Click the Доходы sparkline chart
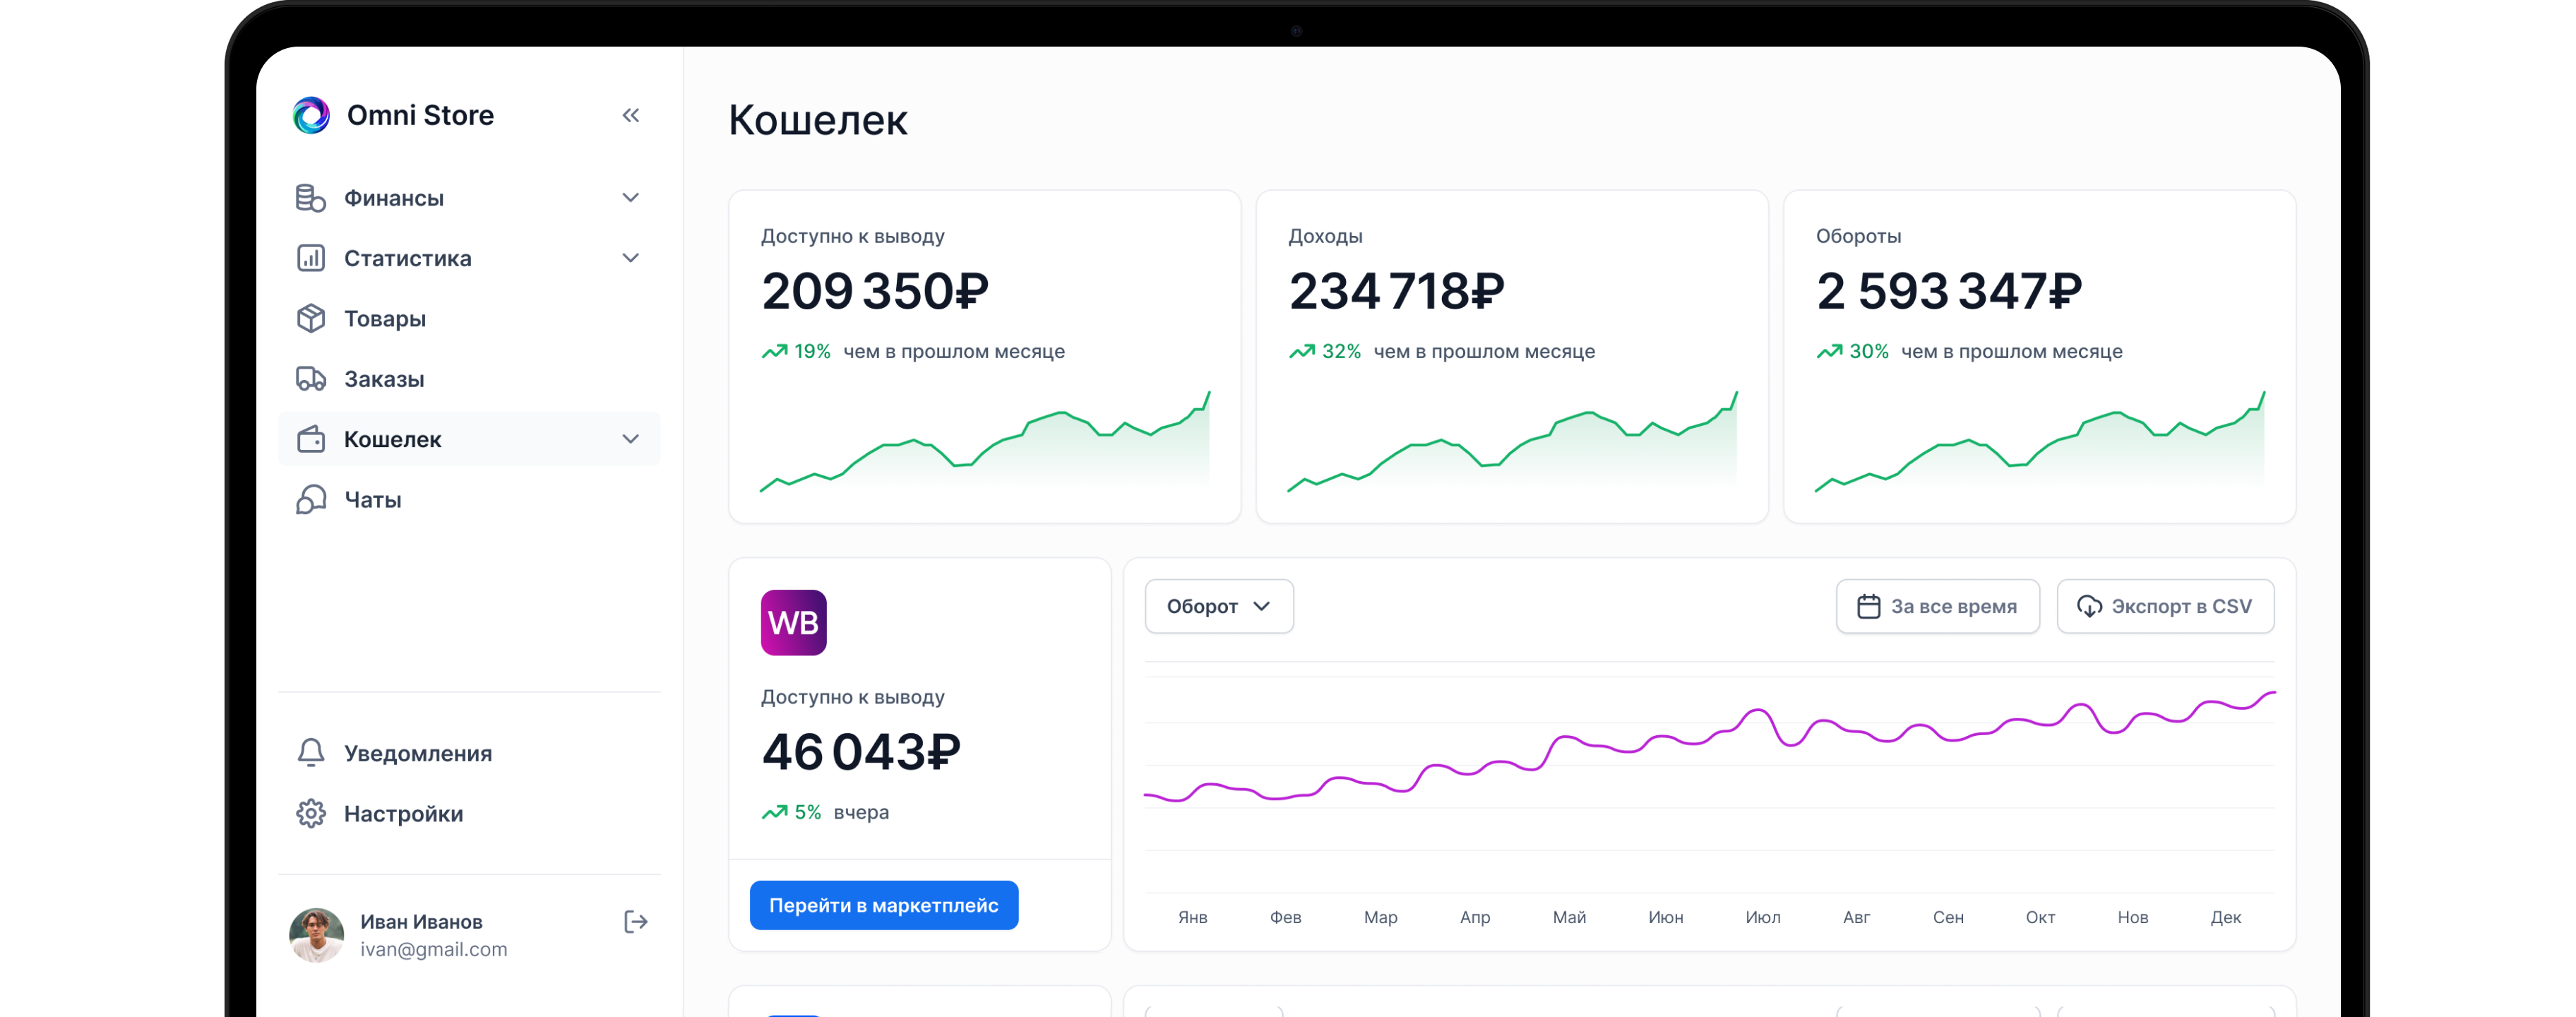The image size is (2576, 1017). pos(1512,441)
